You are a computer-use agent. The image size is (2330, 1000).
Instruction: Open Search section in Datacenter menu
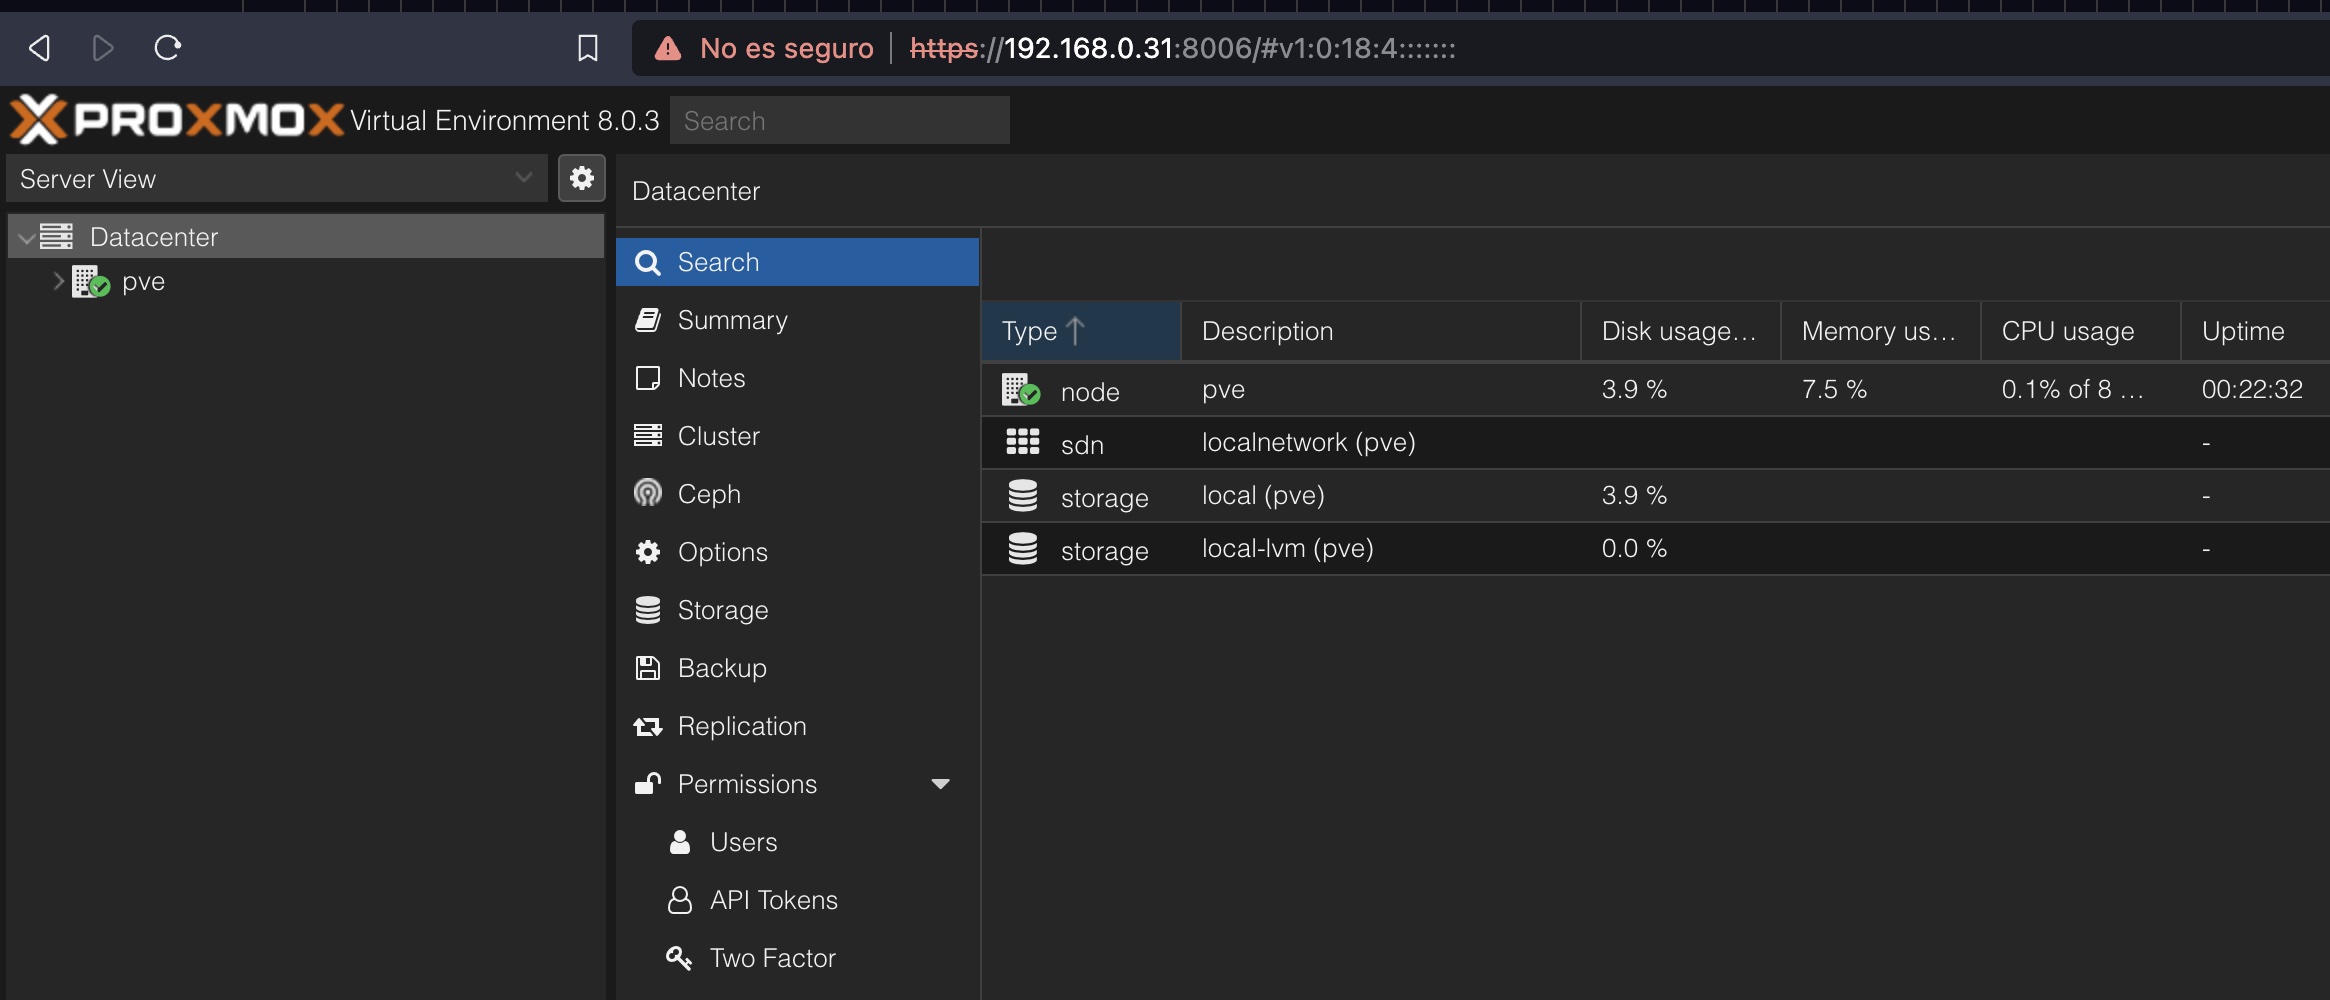(797, 262)
